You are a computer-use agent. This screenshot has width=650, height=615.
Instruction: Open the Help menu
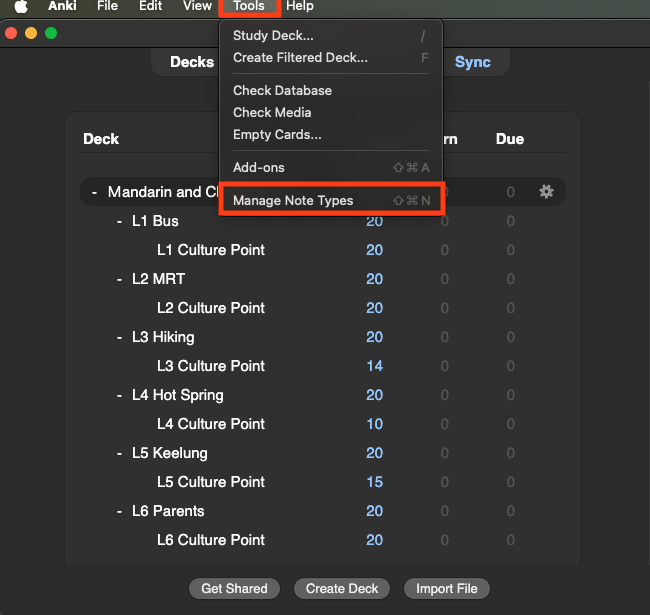[x=300, y=6]
